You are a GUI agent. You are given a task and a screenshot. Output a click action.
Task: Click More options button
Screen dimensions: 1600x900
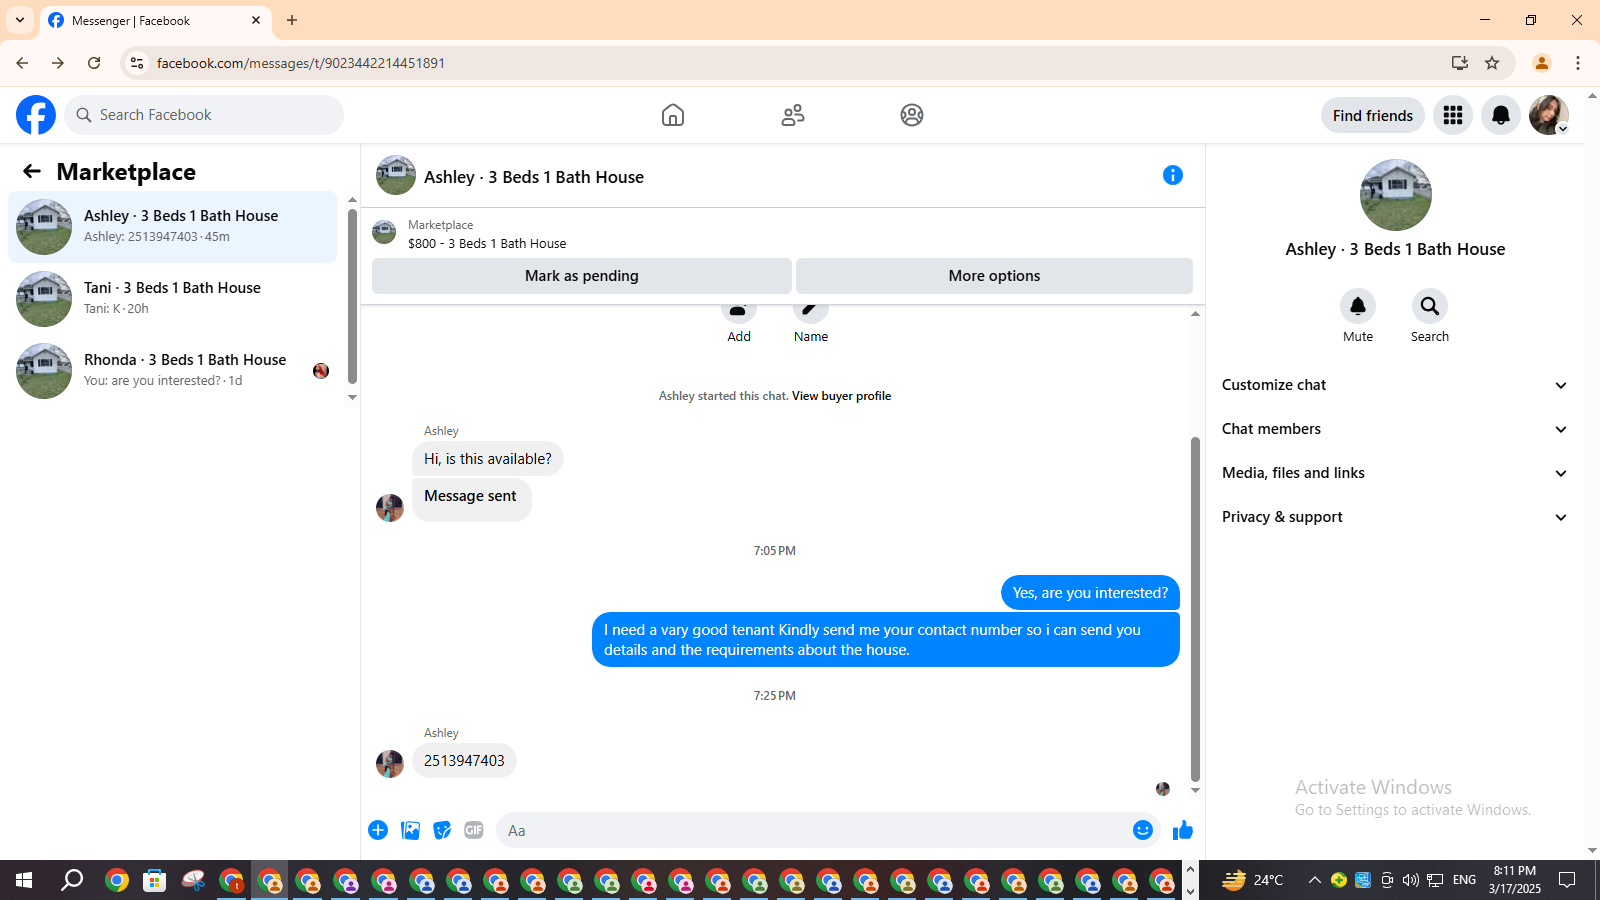pos(994,276)
